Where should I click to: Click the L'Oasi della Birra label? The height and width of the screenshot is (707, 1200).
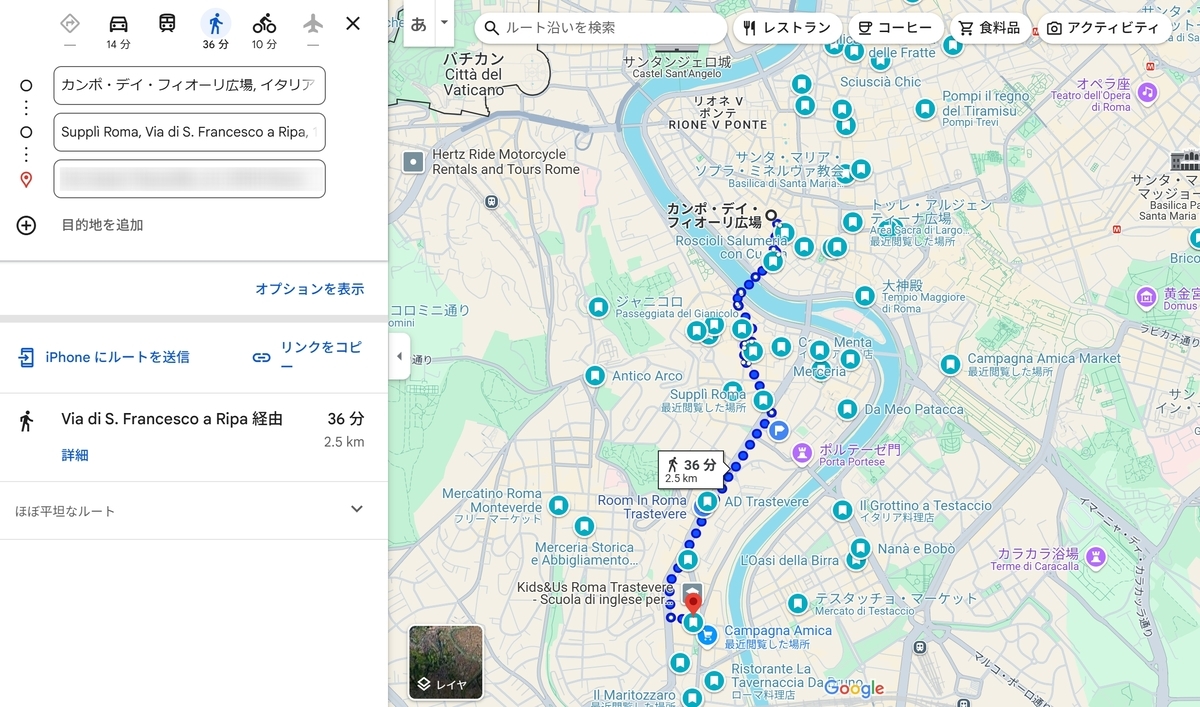[791, 560]
